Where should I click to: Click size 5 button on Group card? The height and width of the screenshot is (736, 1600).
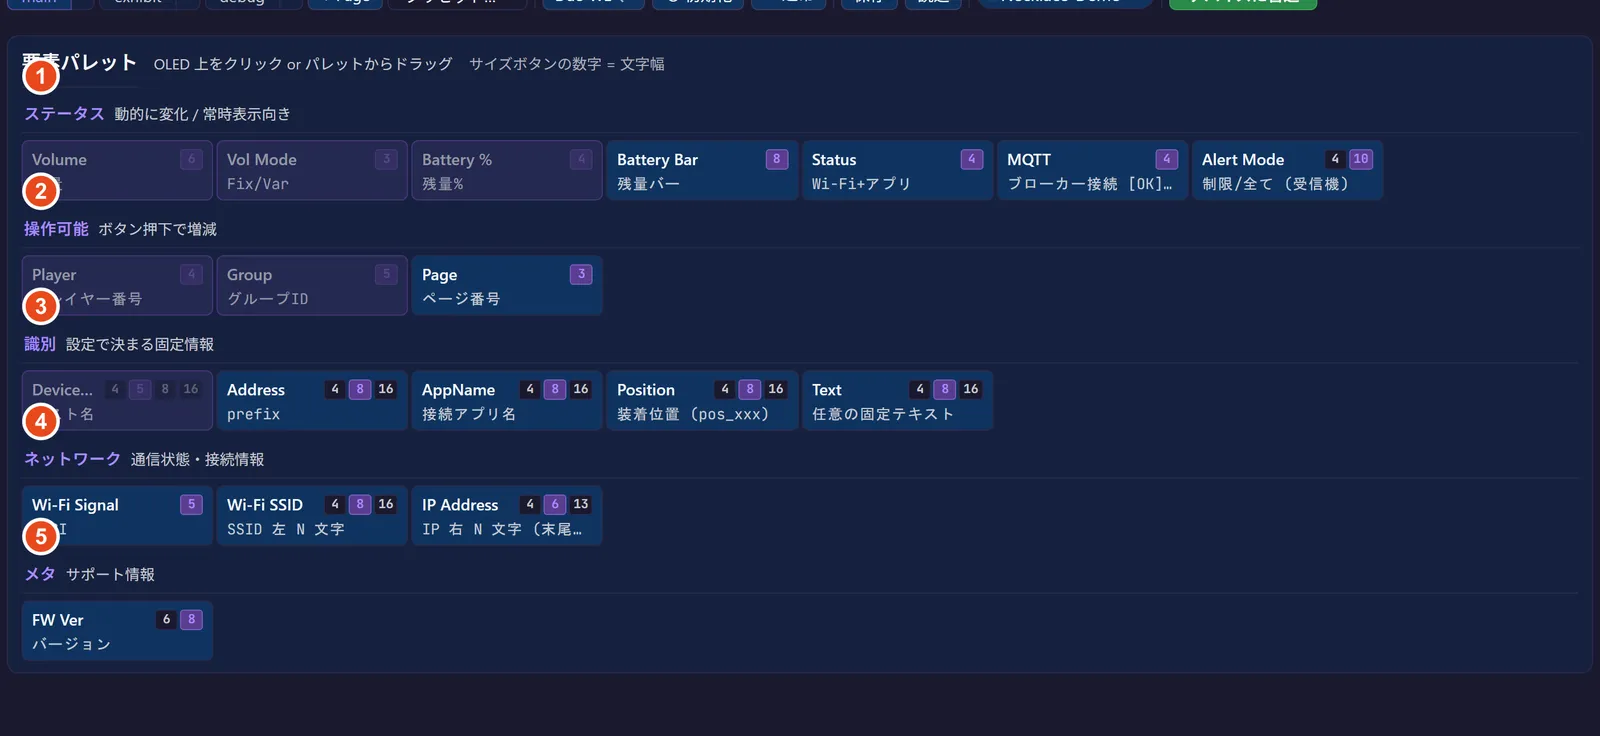[386, 274]
